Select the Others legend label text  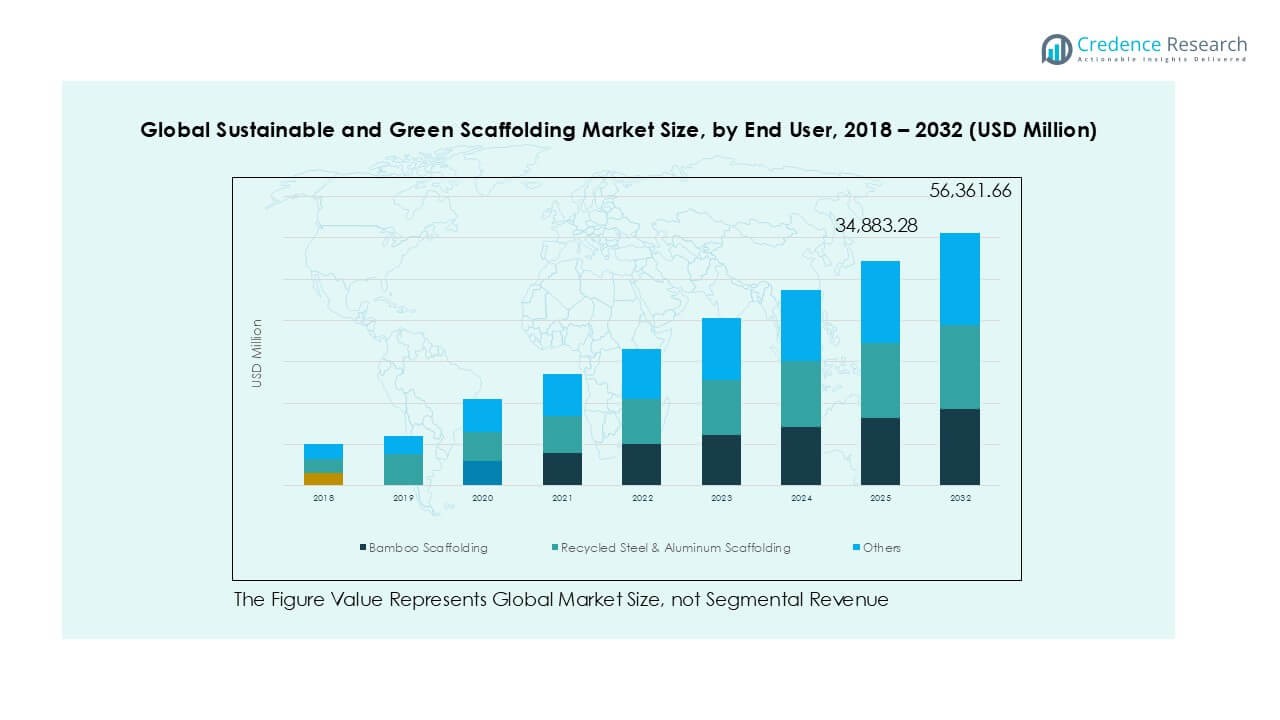click(882, 548)
